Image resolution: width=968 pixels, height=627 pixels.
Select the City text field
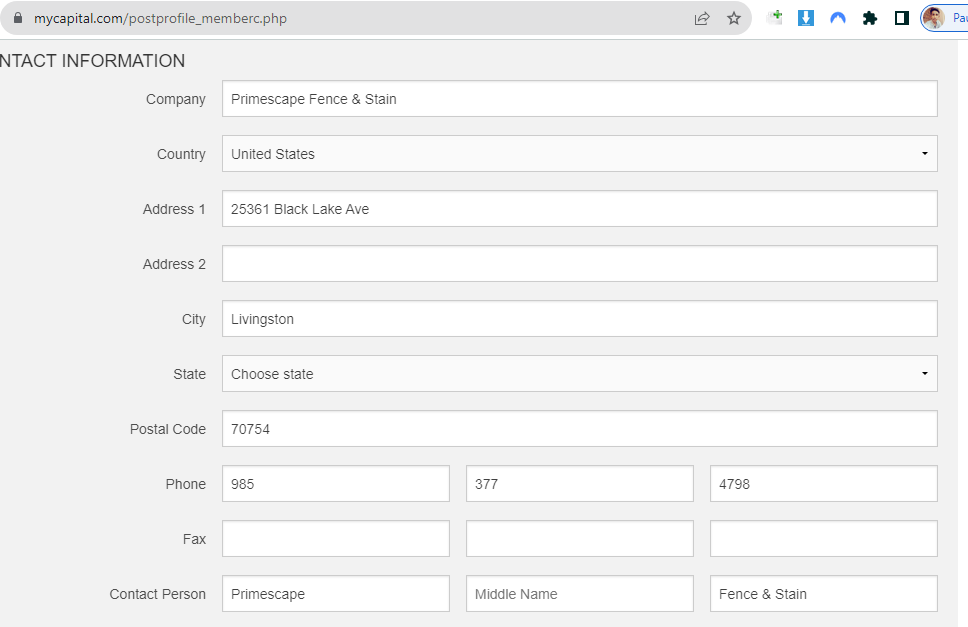[x=579, y=319]
